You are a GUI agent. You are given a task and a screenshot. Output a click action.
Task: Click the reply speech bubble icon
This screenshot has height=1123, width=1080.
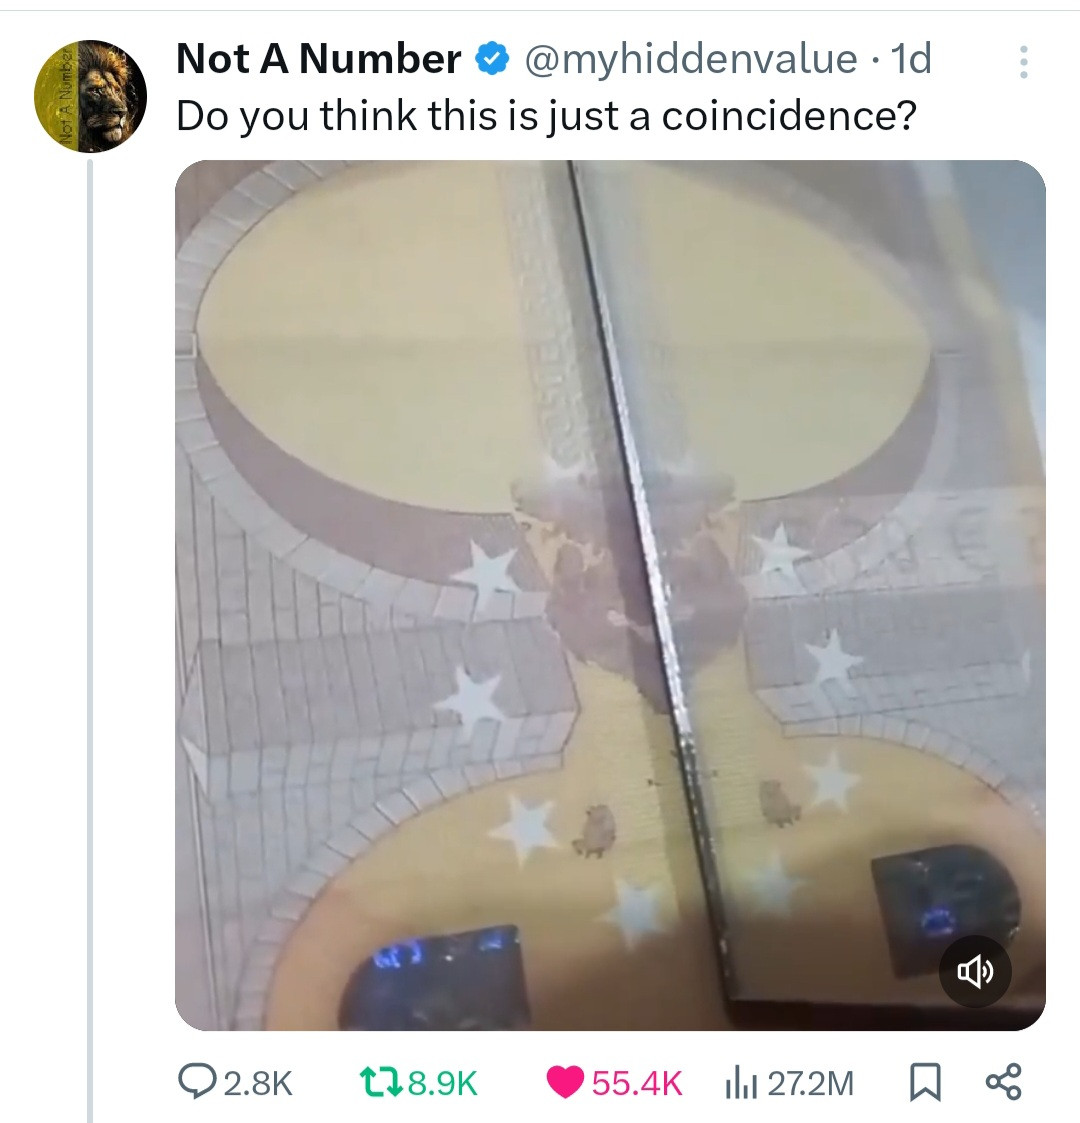pos(192,1081)
